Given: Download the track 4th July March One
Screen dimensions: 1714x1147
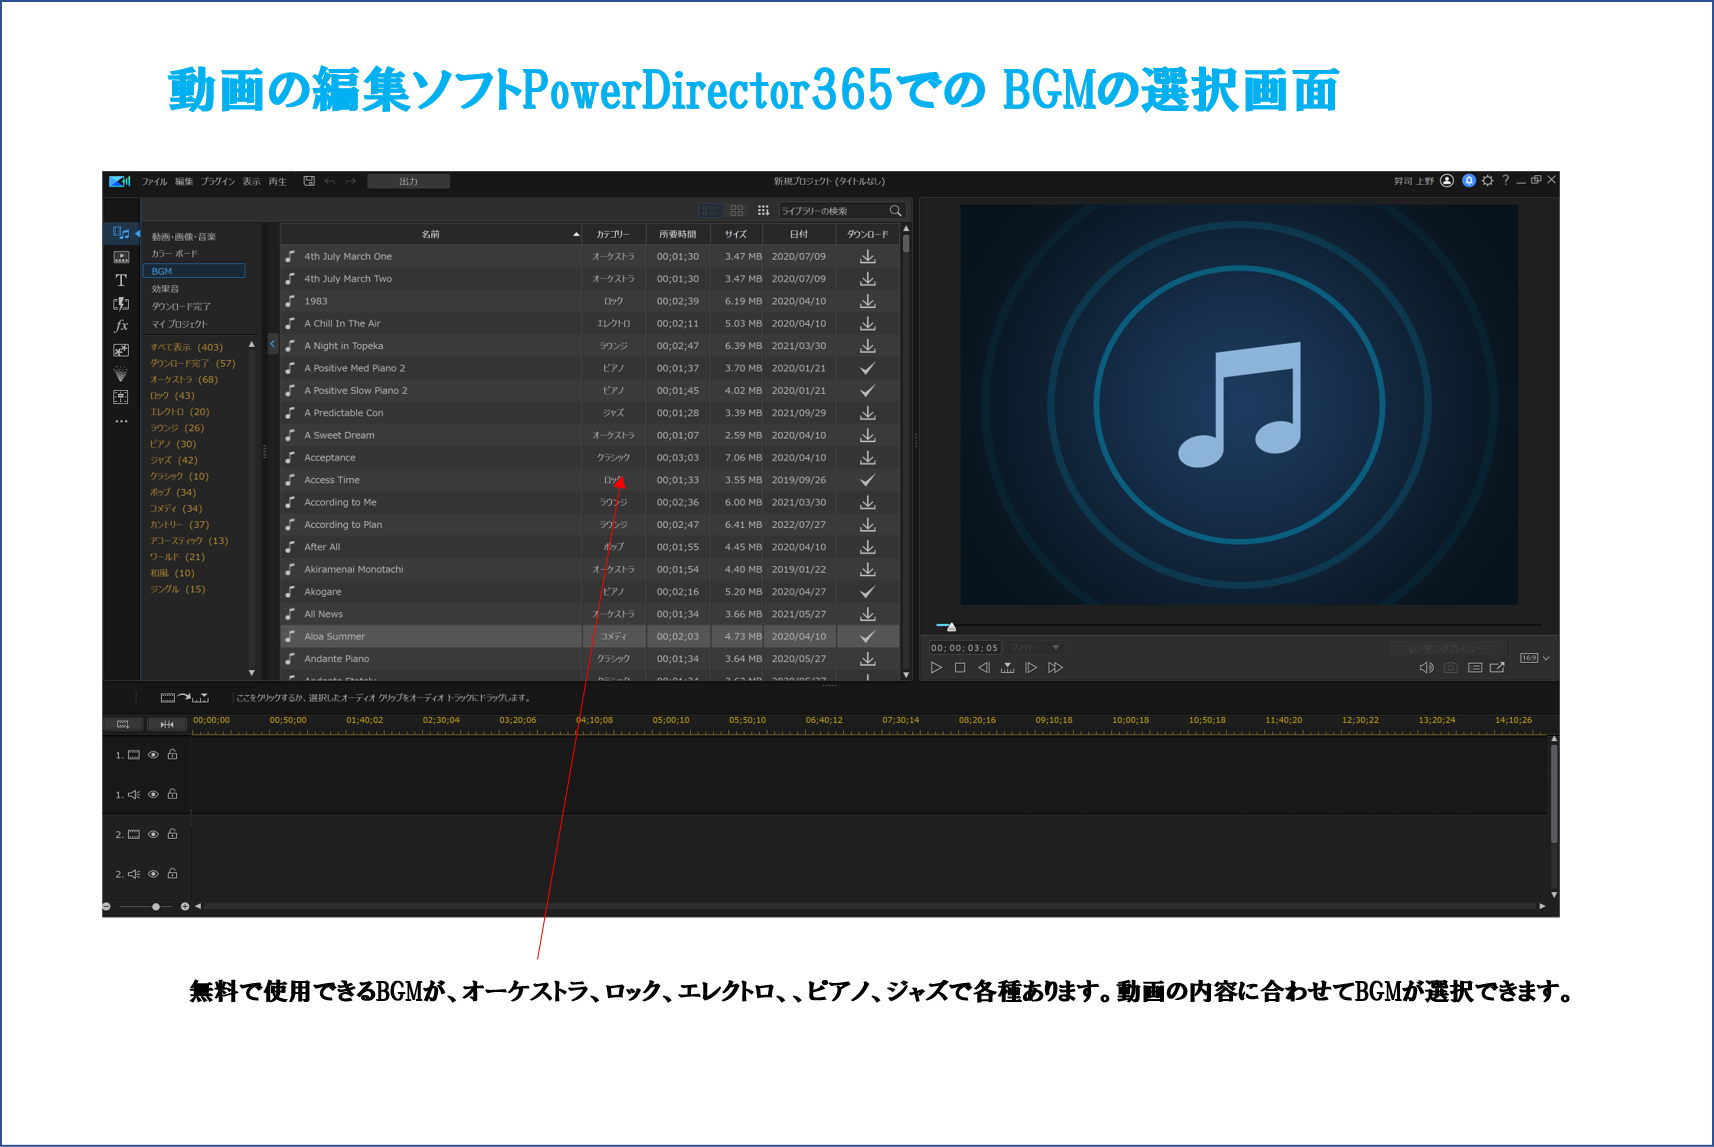Looking at the screenshot, I should pyautogui.click(x=867, y=256).
